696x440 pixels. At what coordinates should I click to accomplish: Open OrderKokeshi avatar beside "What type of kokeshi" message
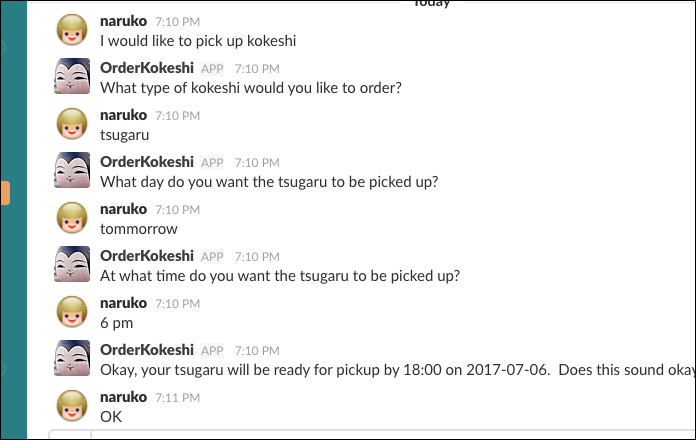tap(74, 78)
